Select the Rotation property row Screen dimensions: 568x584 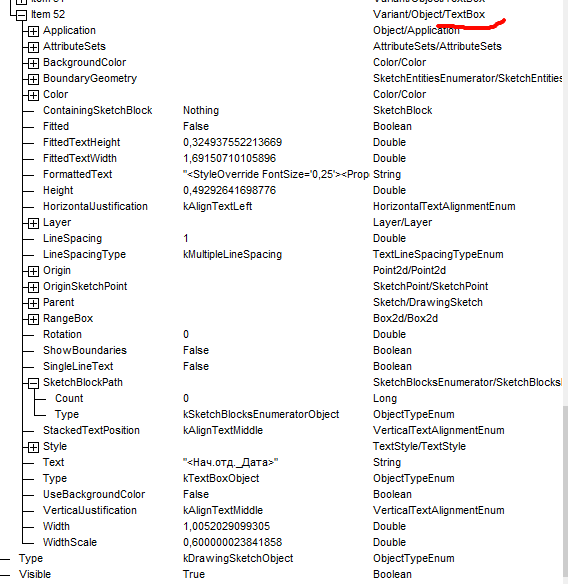pos(62,335)
